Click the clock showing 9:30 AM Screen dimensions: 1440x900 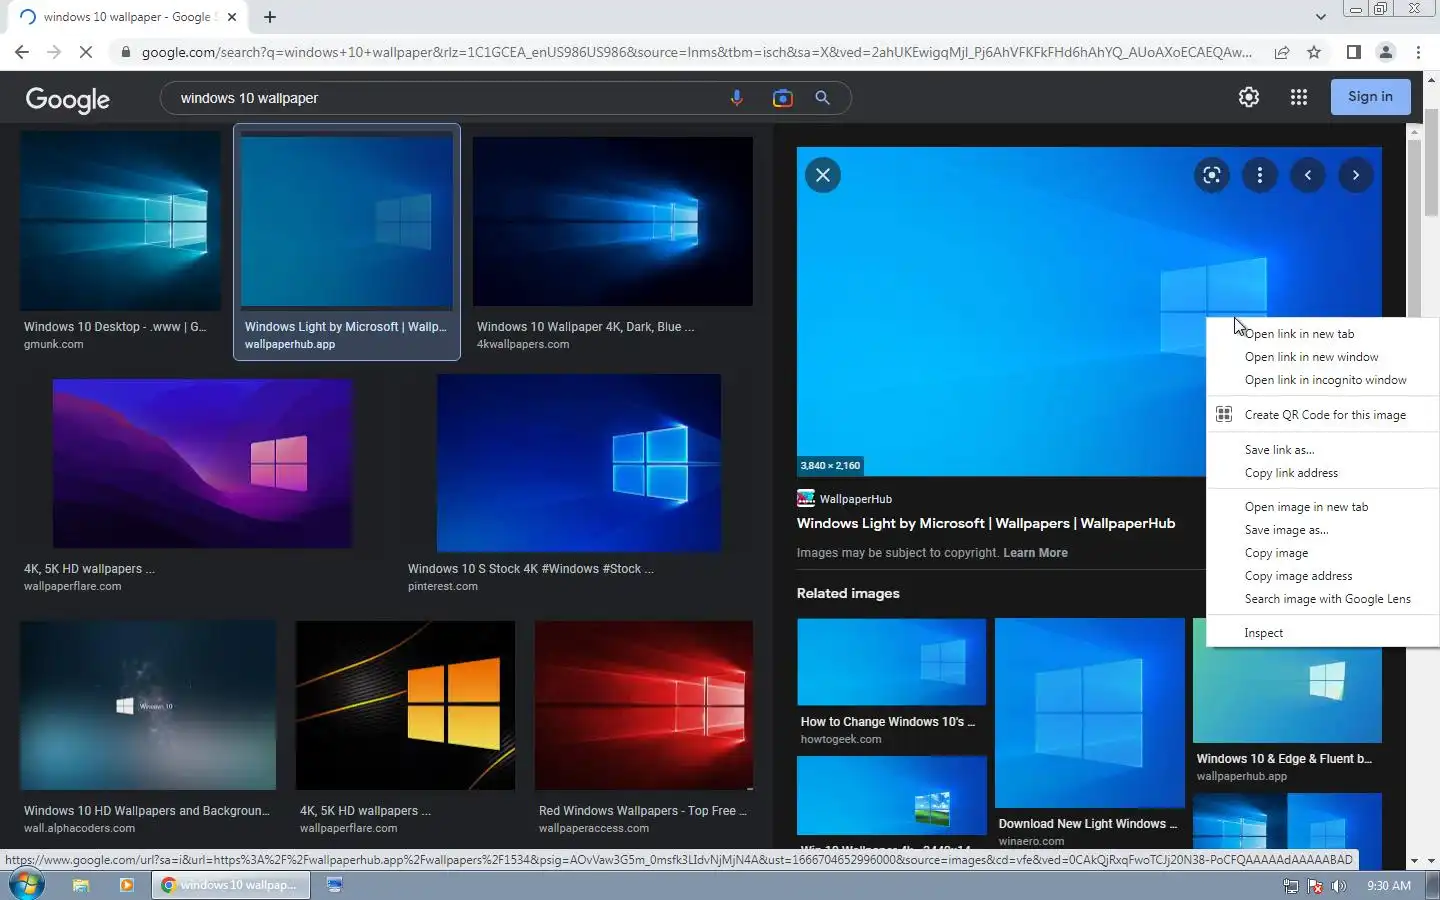[x=1389, y=886]
